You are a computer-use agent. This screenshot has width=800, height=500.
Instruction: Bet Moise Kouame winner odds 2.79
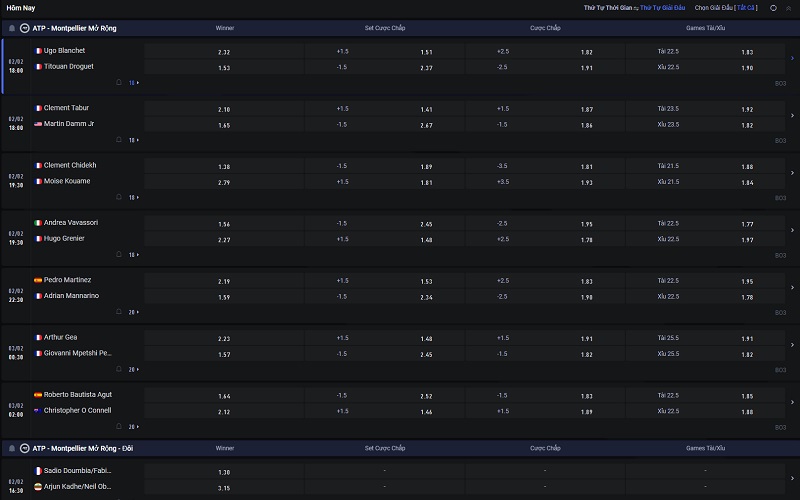pos(224,182)
